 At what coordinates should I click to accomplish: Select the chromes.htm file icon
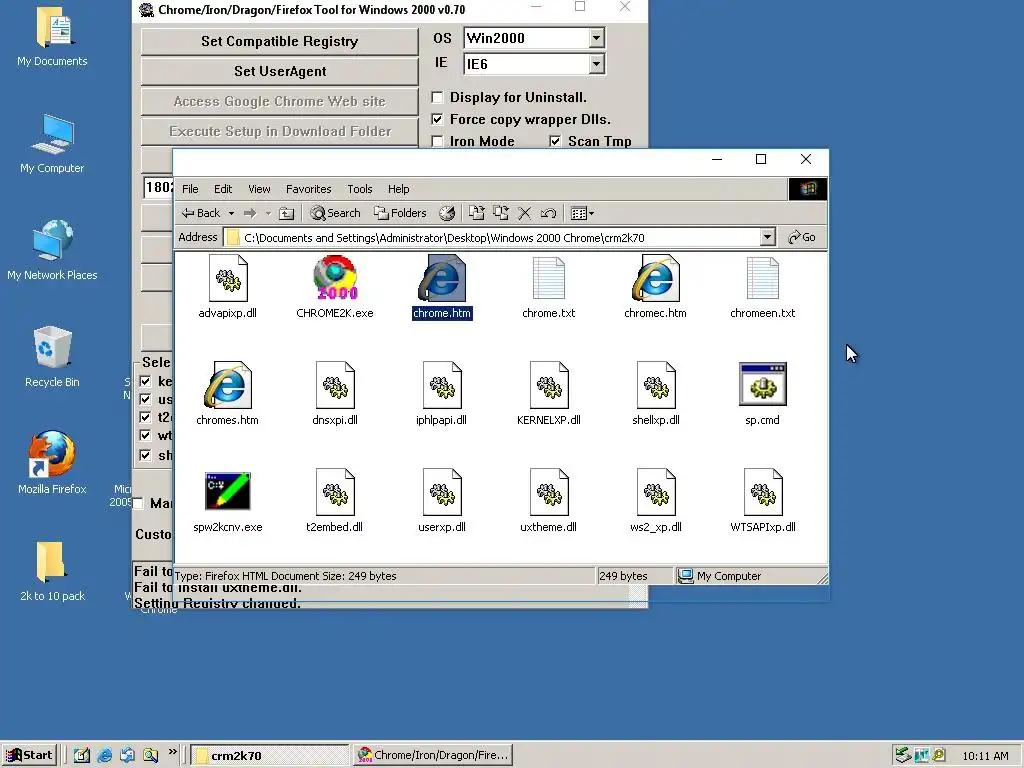pos(228,385)
